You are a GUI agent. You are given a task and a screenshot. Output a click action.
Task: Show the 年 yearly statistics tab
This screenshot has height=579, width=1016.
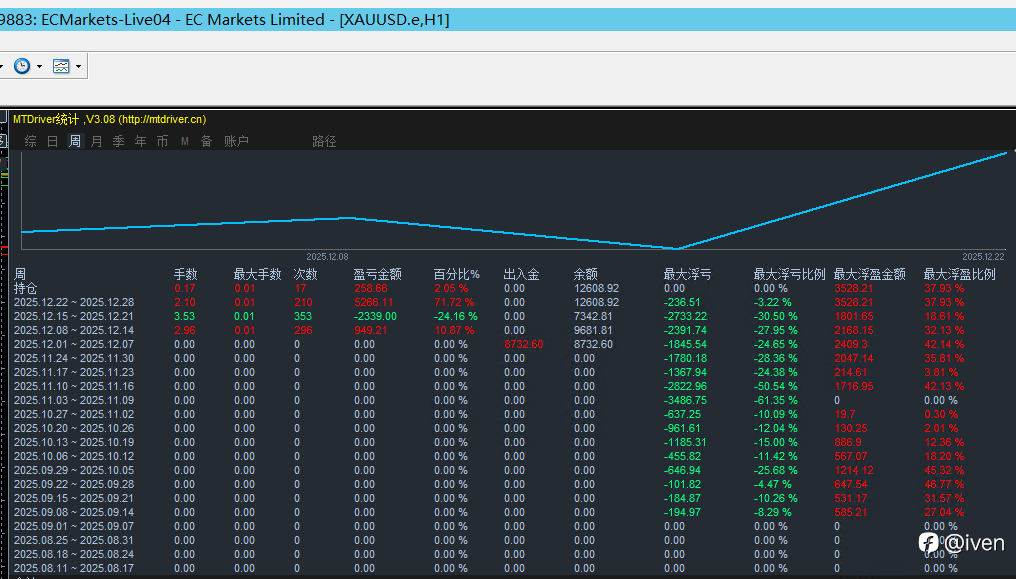click(x=141, y=142)
